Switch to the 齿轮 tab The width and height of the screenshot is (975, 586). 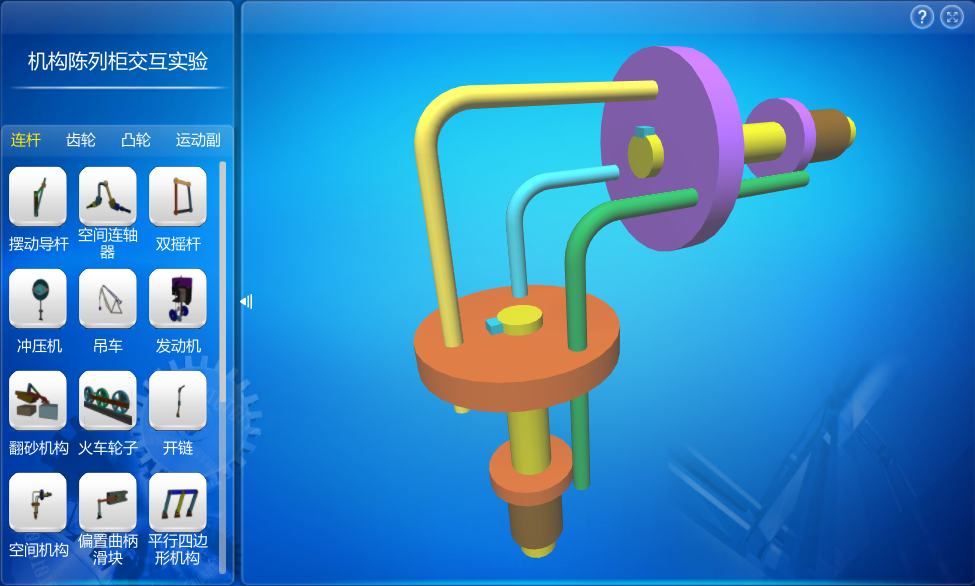pyautogui.click(x=81, y=140)
